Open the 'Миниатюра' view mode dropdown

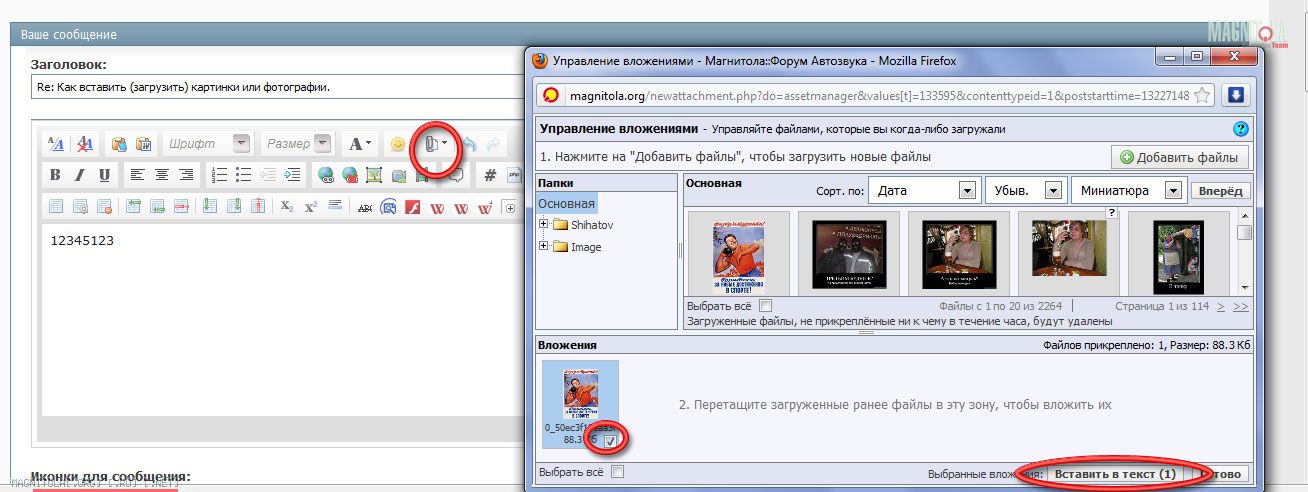pos(1127,190)
